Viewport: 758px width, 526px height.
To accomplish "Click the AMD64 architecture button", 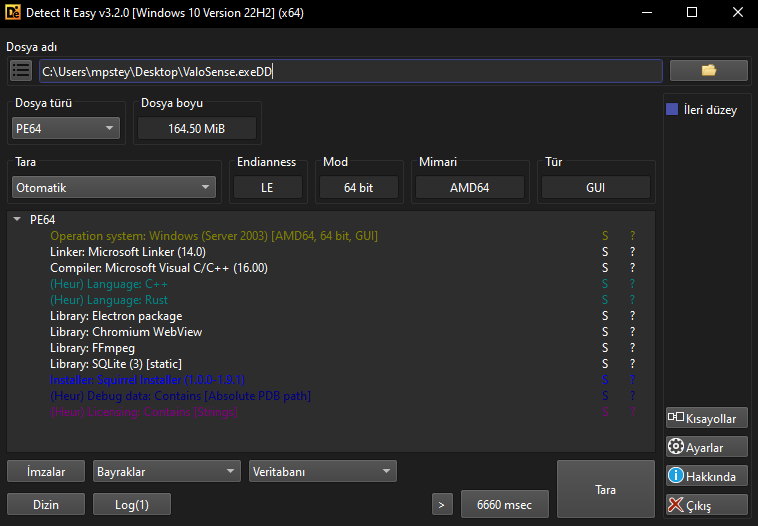I will pyautogui.click(x=470, y=188).
